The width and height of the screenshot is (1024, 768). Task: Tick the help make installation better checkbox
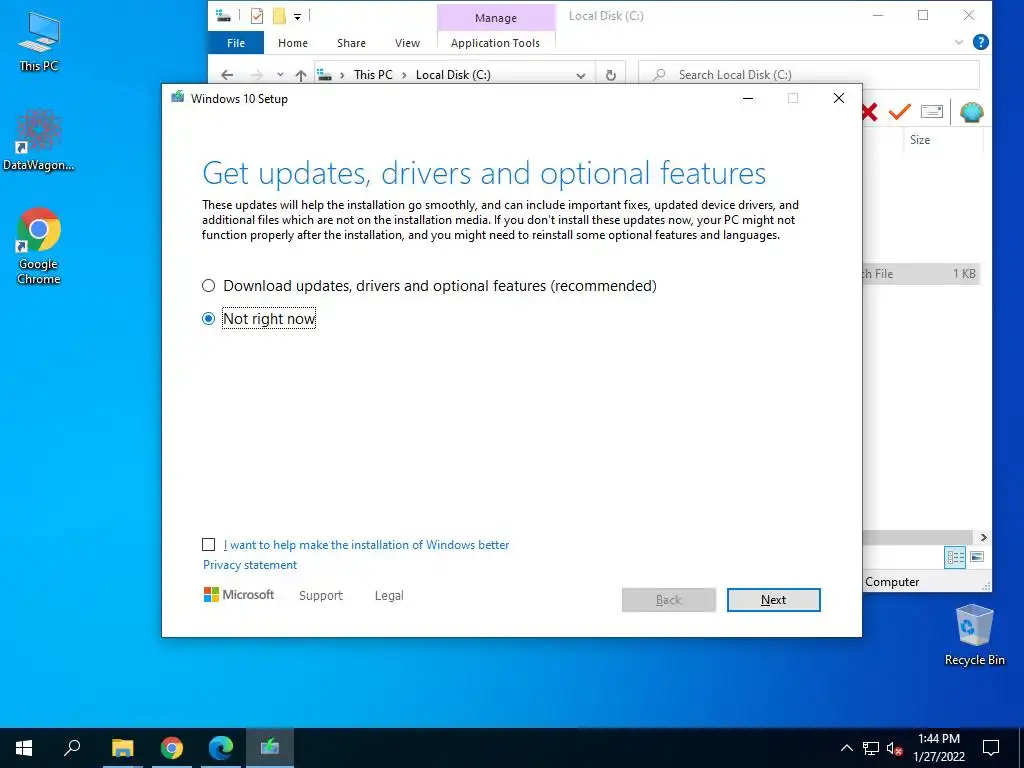(208, 545)
